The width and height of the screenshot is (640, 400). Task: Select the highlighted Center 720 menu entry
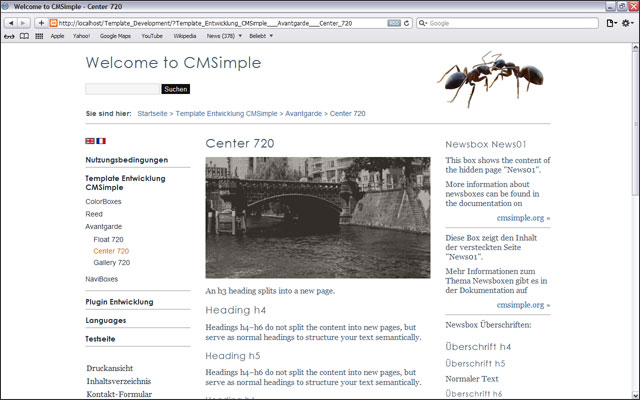(111, 251)
